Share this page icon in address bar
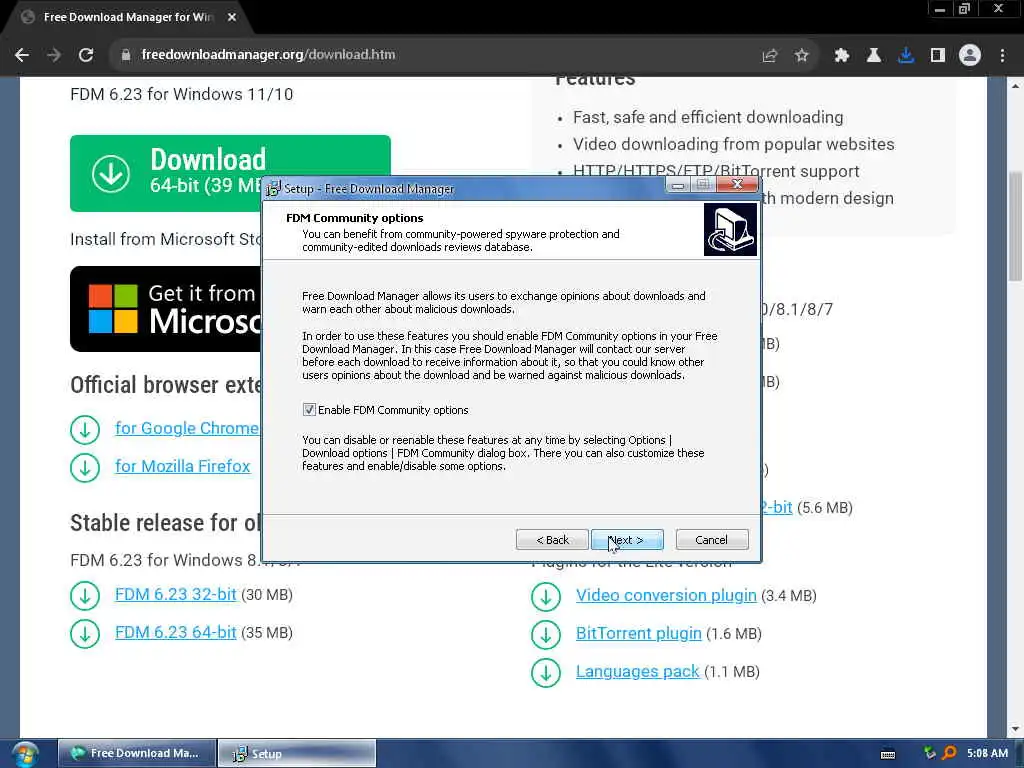The image size is (1024, 768). pyautogui.click(x=770, y=56)
